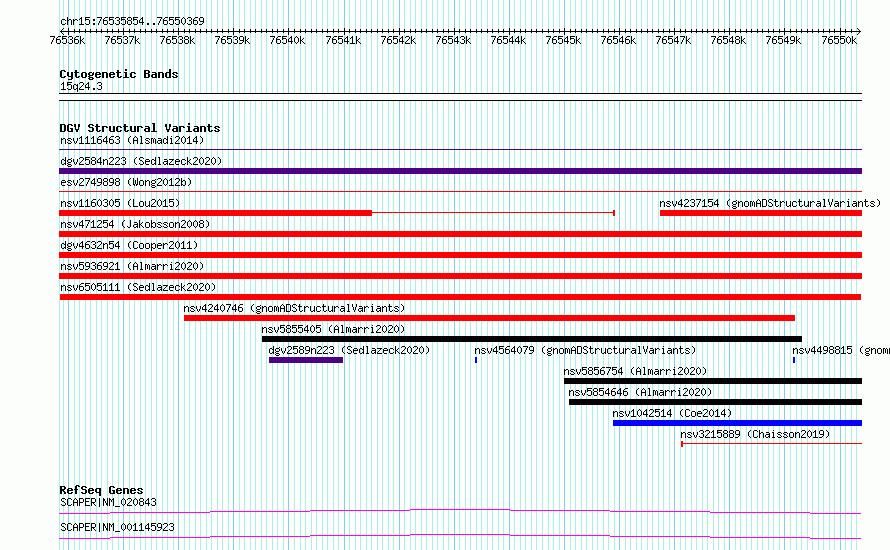890x550 pixels.
Task: Select the 76550k ruler tick label
Action: (x=839, y=40)
